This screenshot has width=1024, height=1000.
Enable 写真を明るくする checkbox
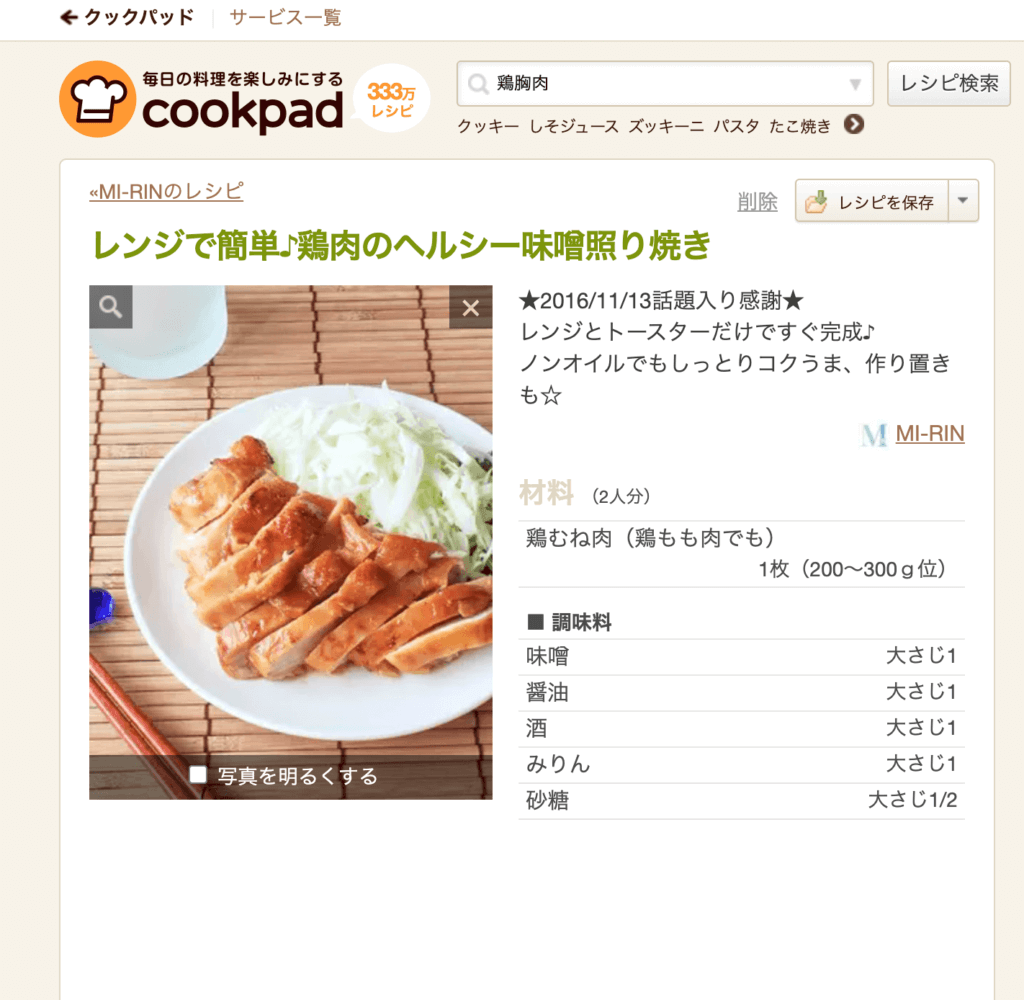198,775
